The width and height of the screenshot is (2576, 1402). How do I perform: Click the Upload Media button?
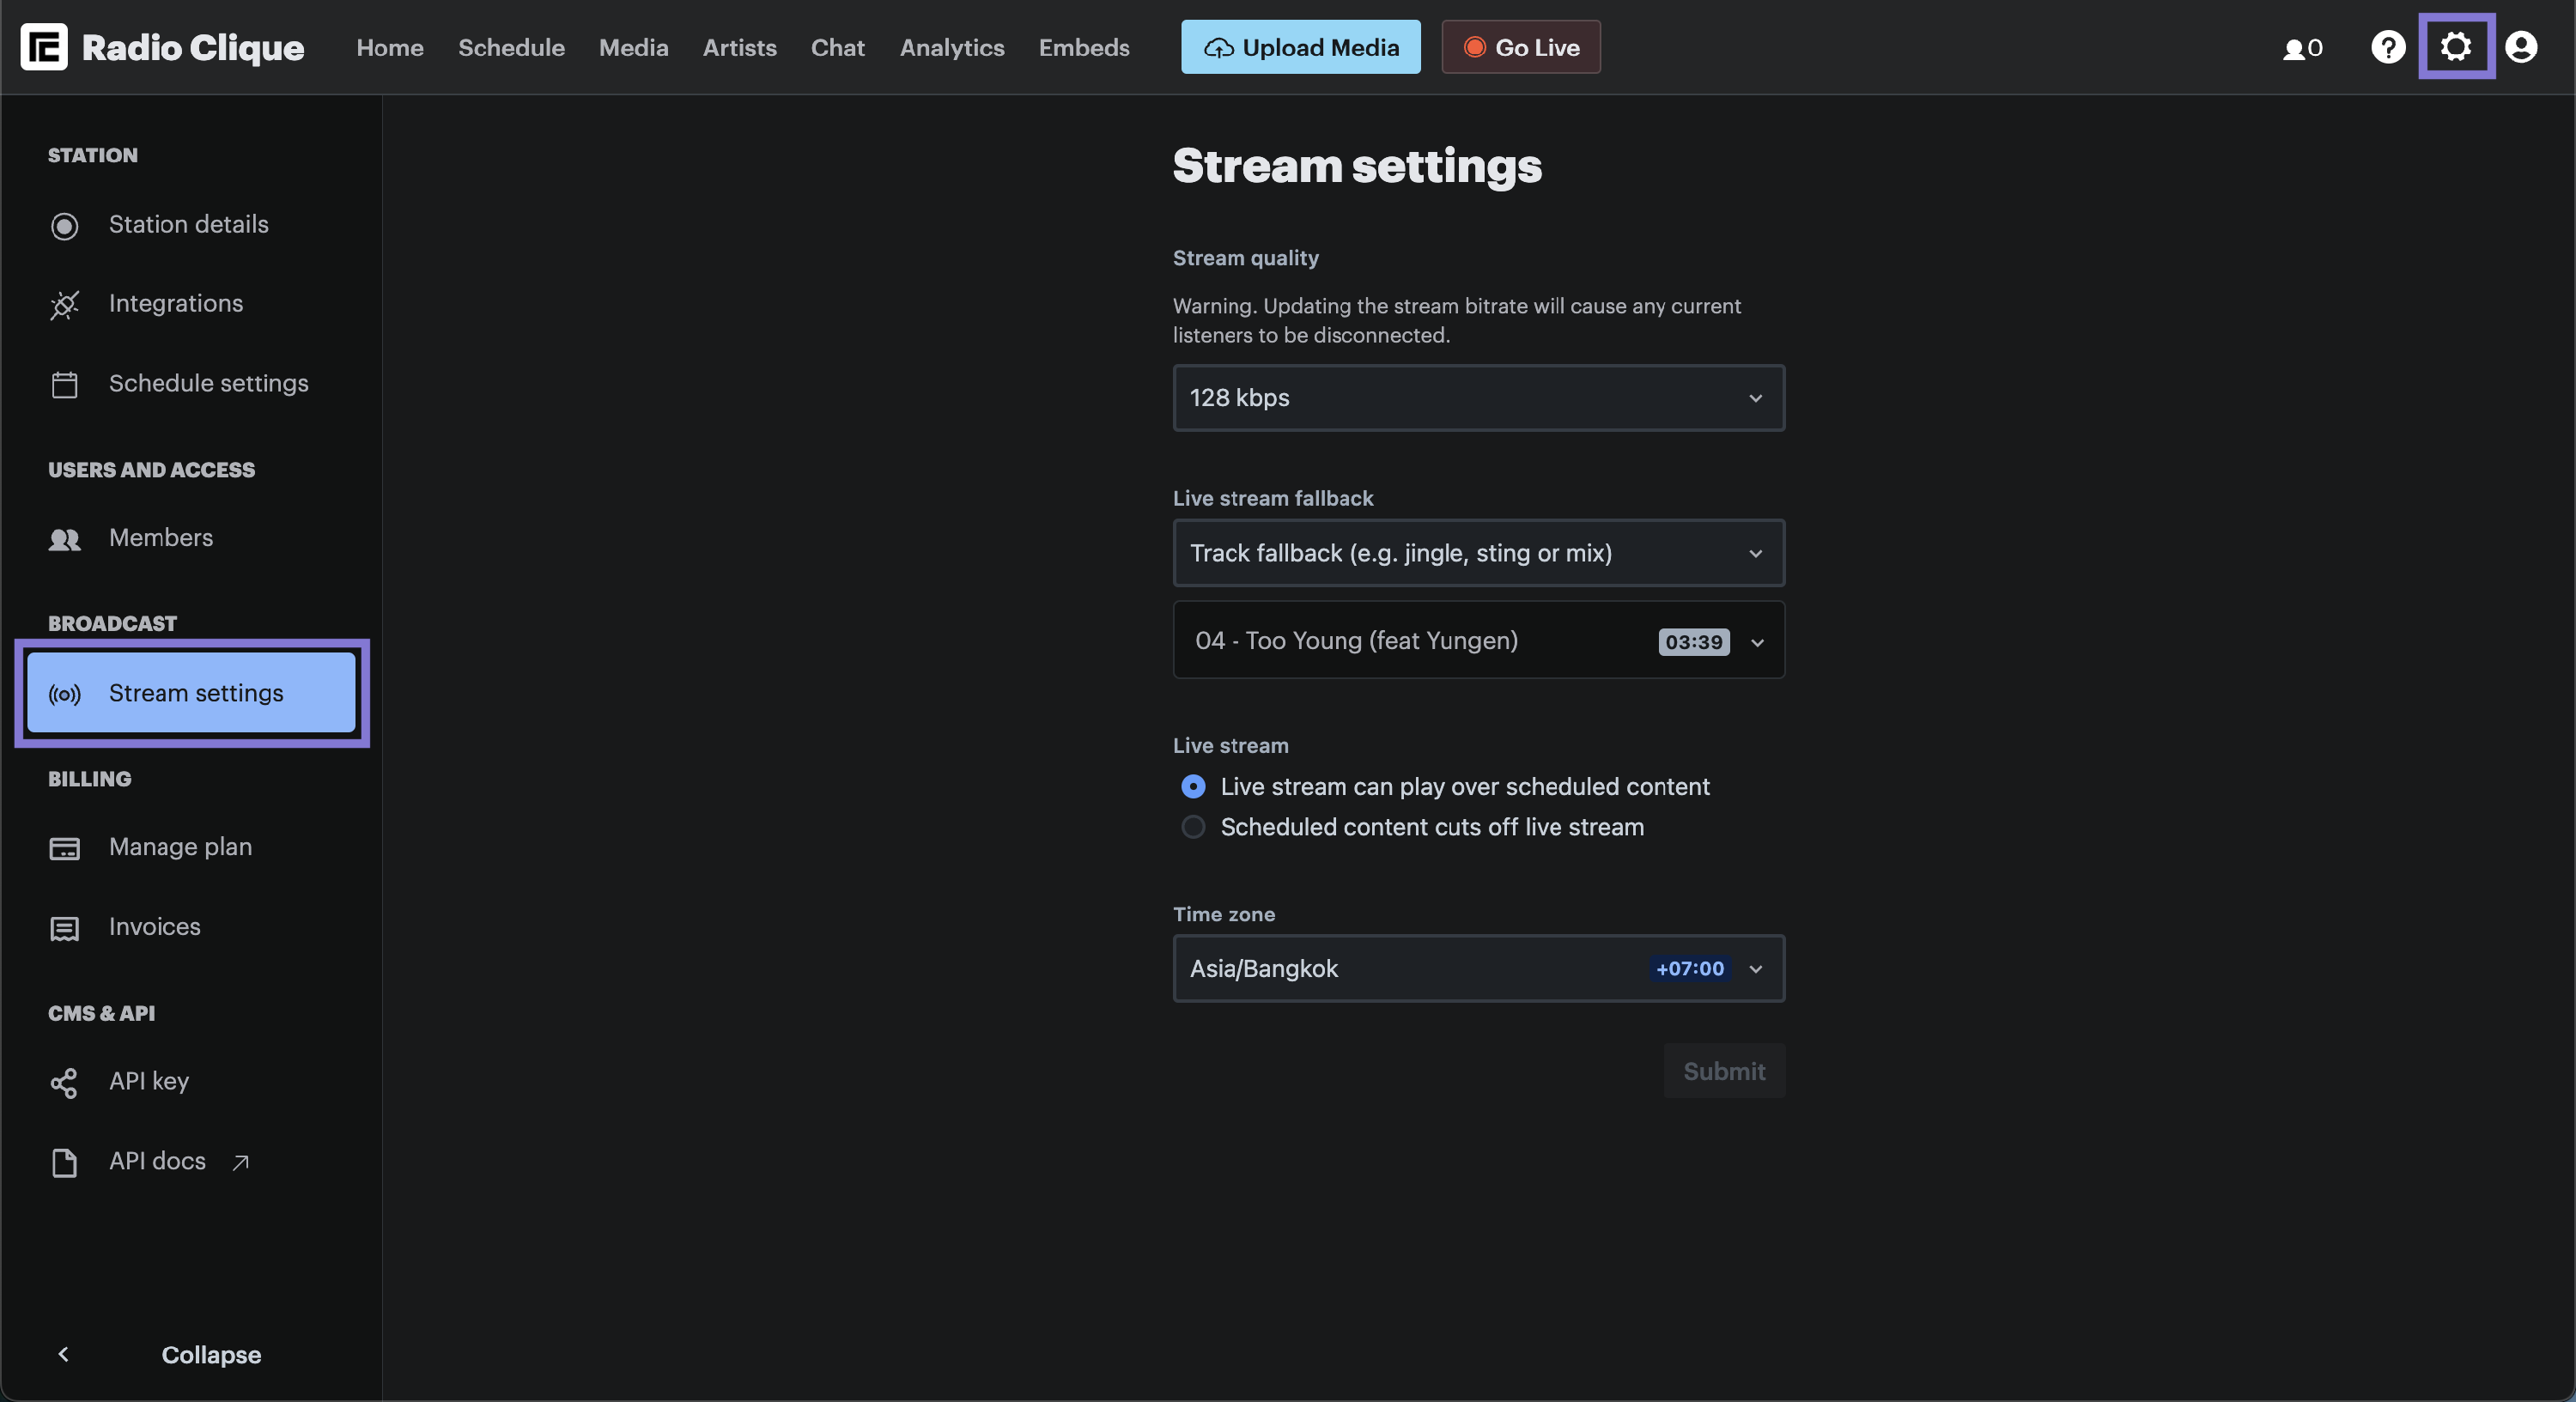pos(1300,47)
